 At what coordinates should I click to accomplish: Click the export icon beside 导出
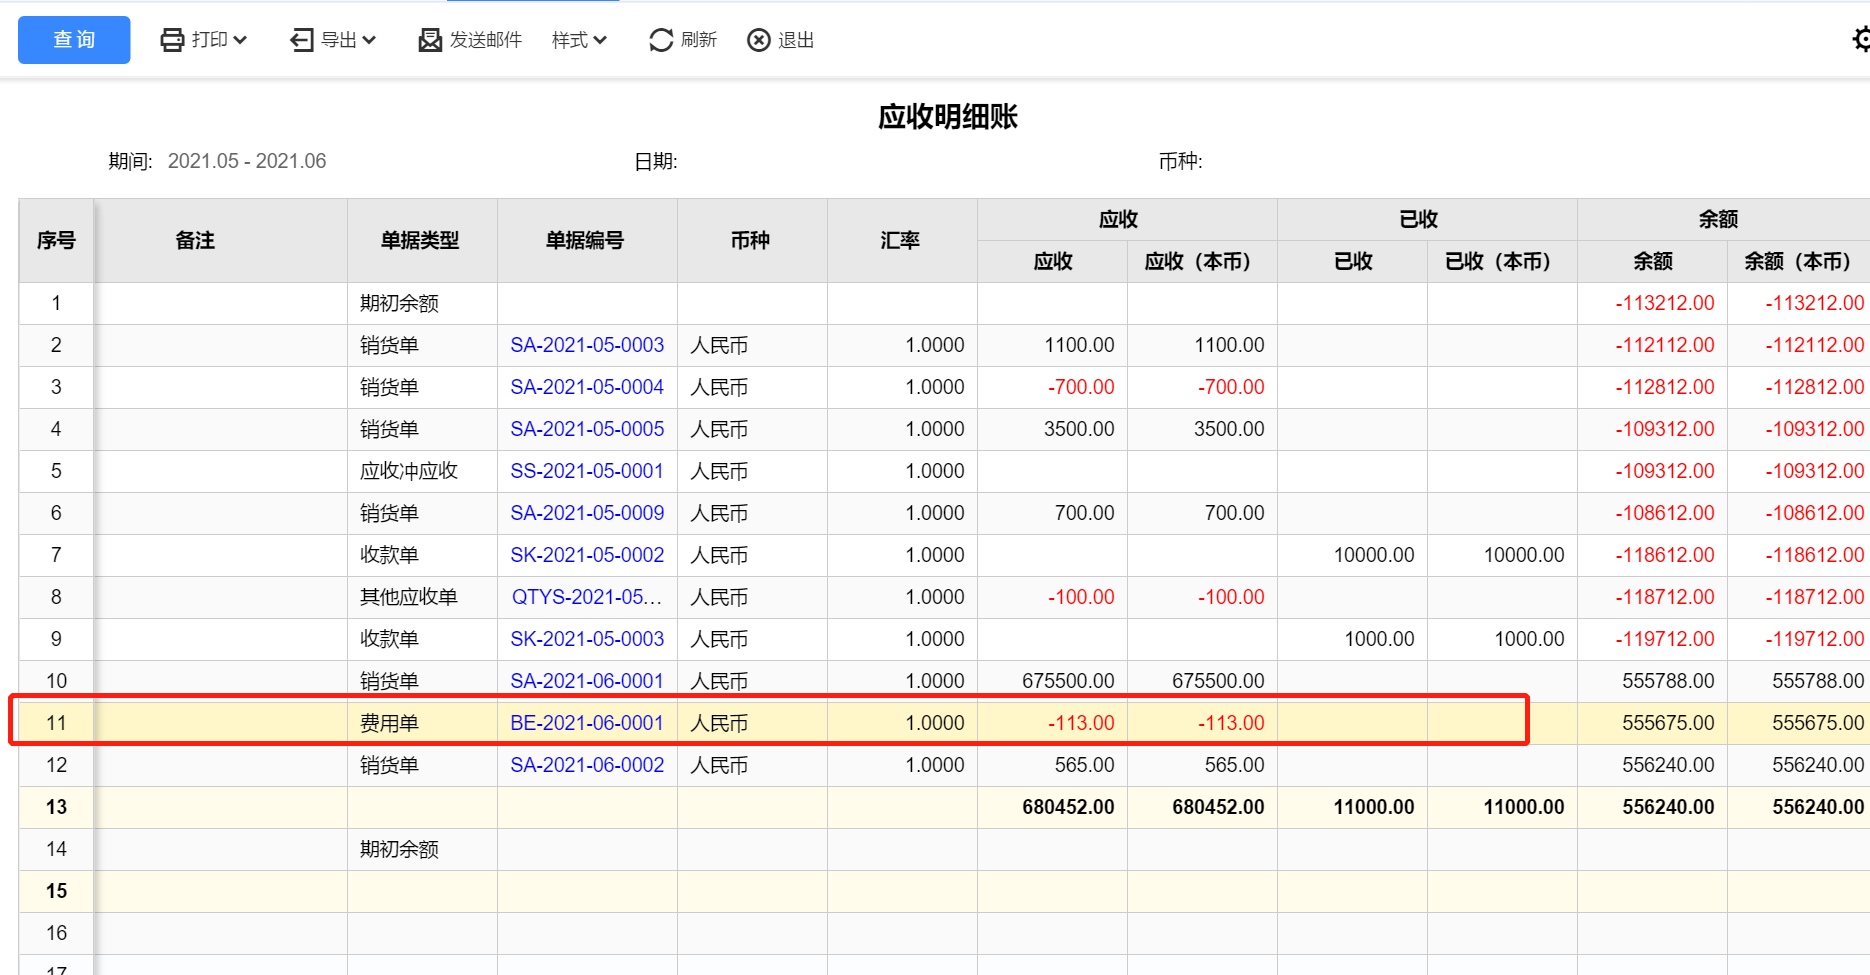[302, 40]
